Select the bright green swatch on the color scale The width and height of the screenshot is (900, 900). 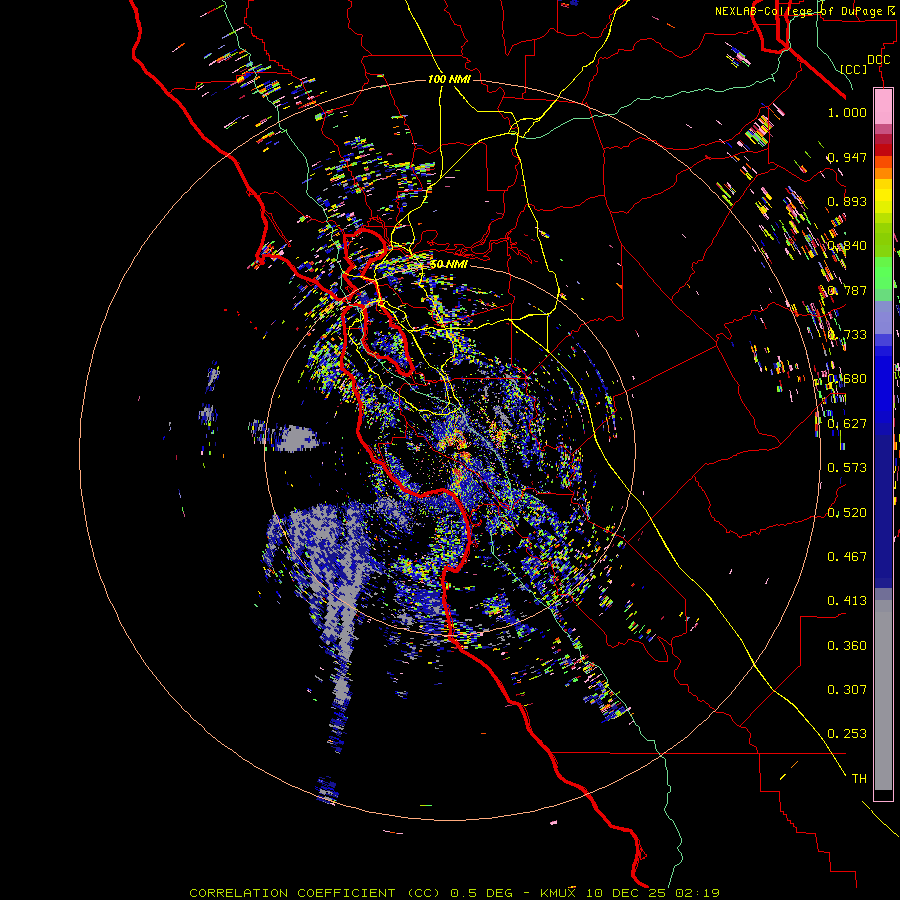[x=883, y=273]
